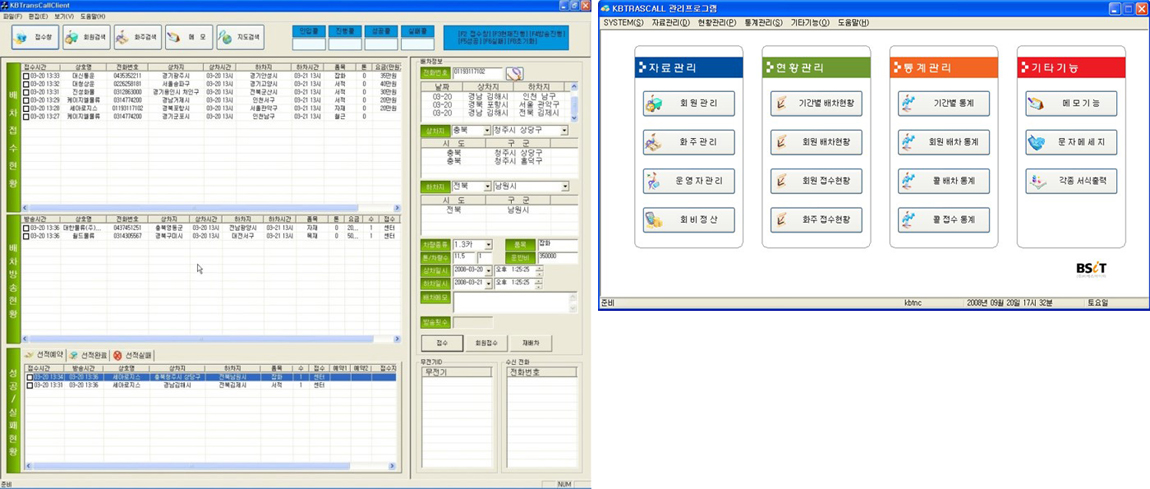
Task: Click the 접수 button in dispatch form
Action: [x=442, y=342]
